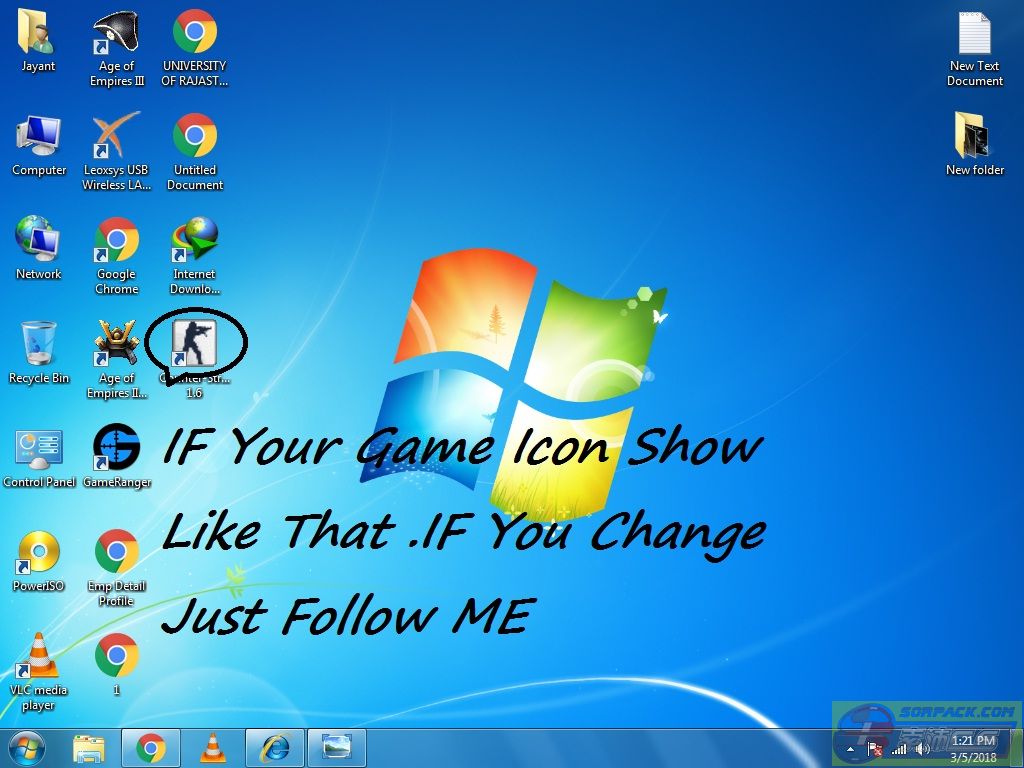The width and height of the screenshot is (1024, 768).
Task: Click the Windows Start button
Action: click(x=27, y=747)
